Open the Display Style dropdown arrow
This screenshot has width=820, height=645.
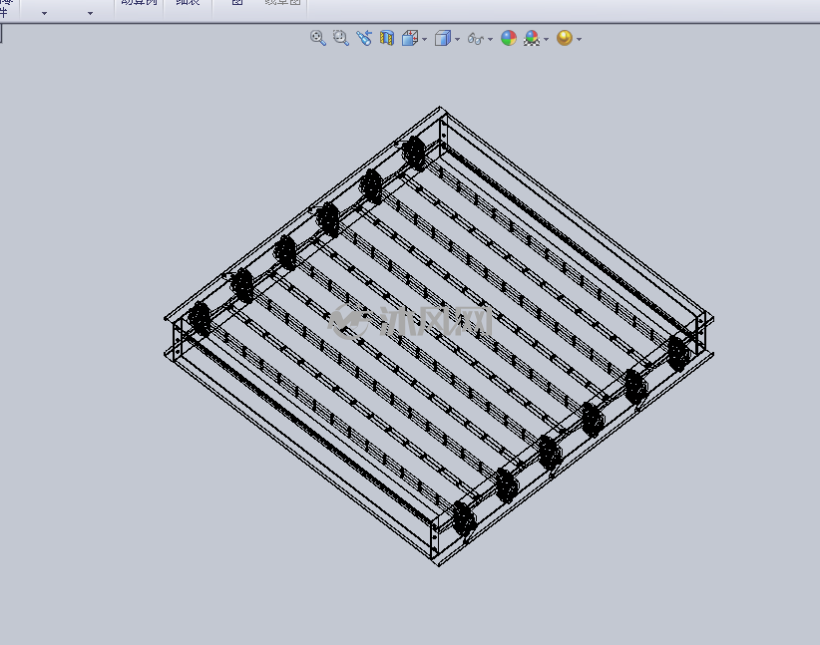pyautogui.click(x=458, y=39)
